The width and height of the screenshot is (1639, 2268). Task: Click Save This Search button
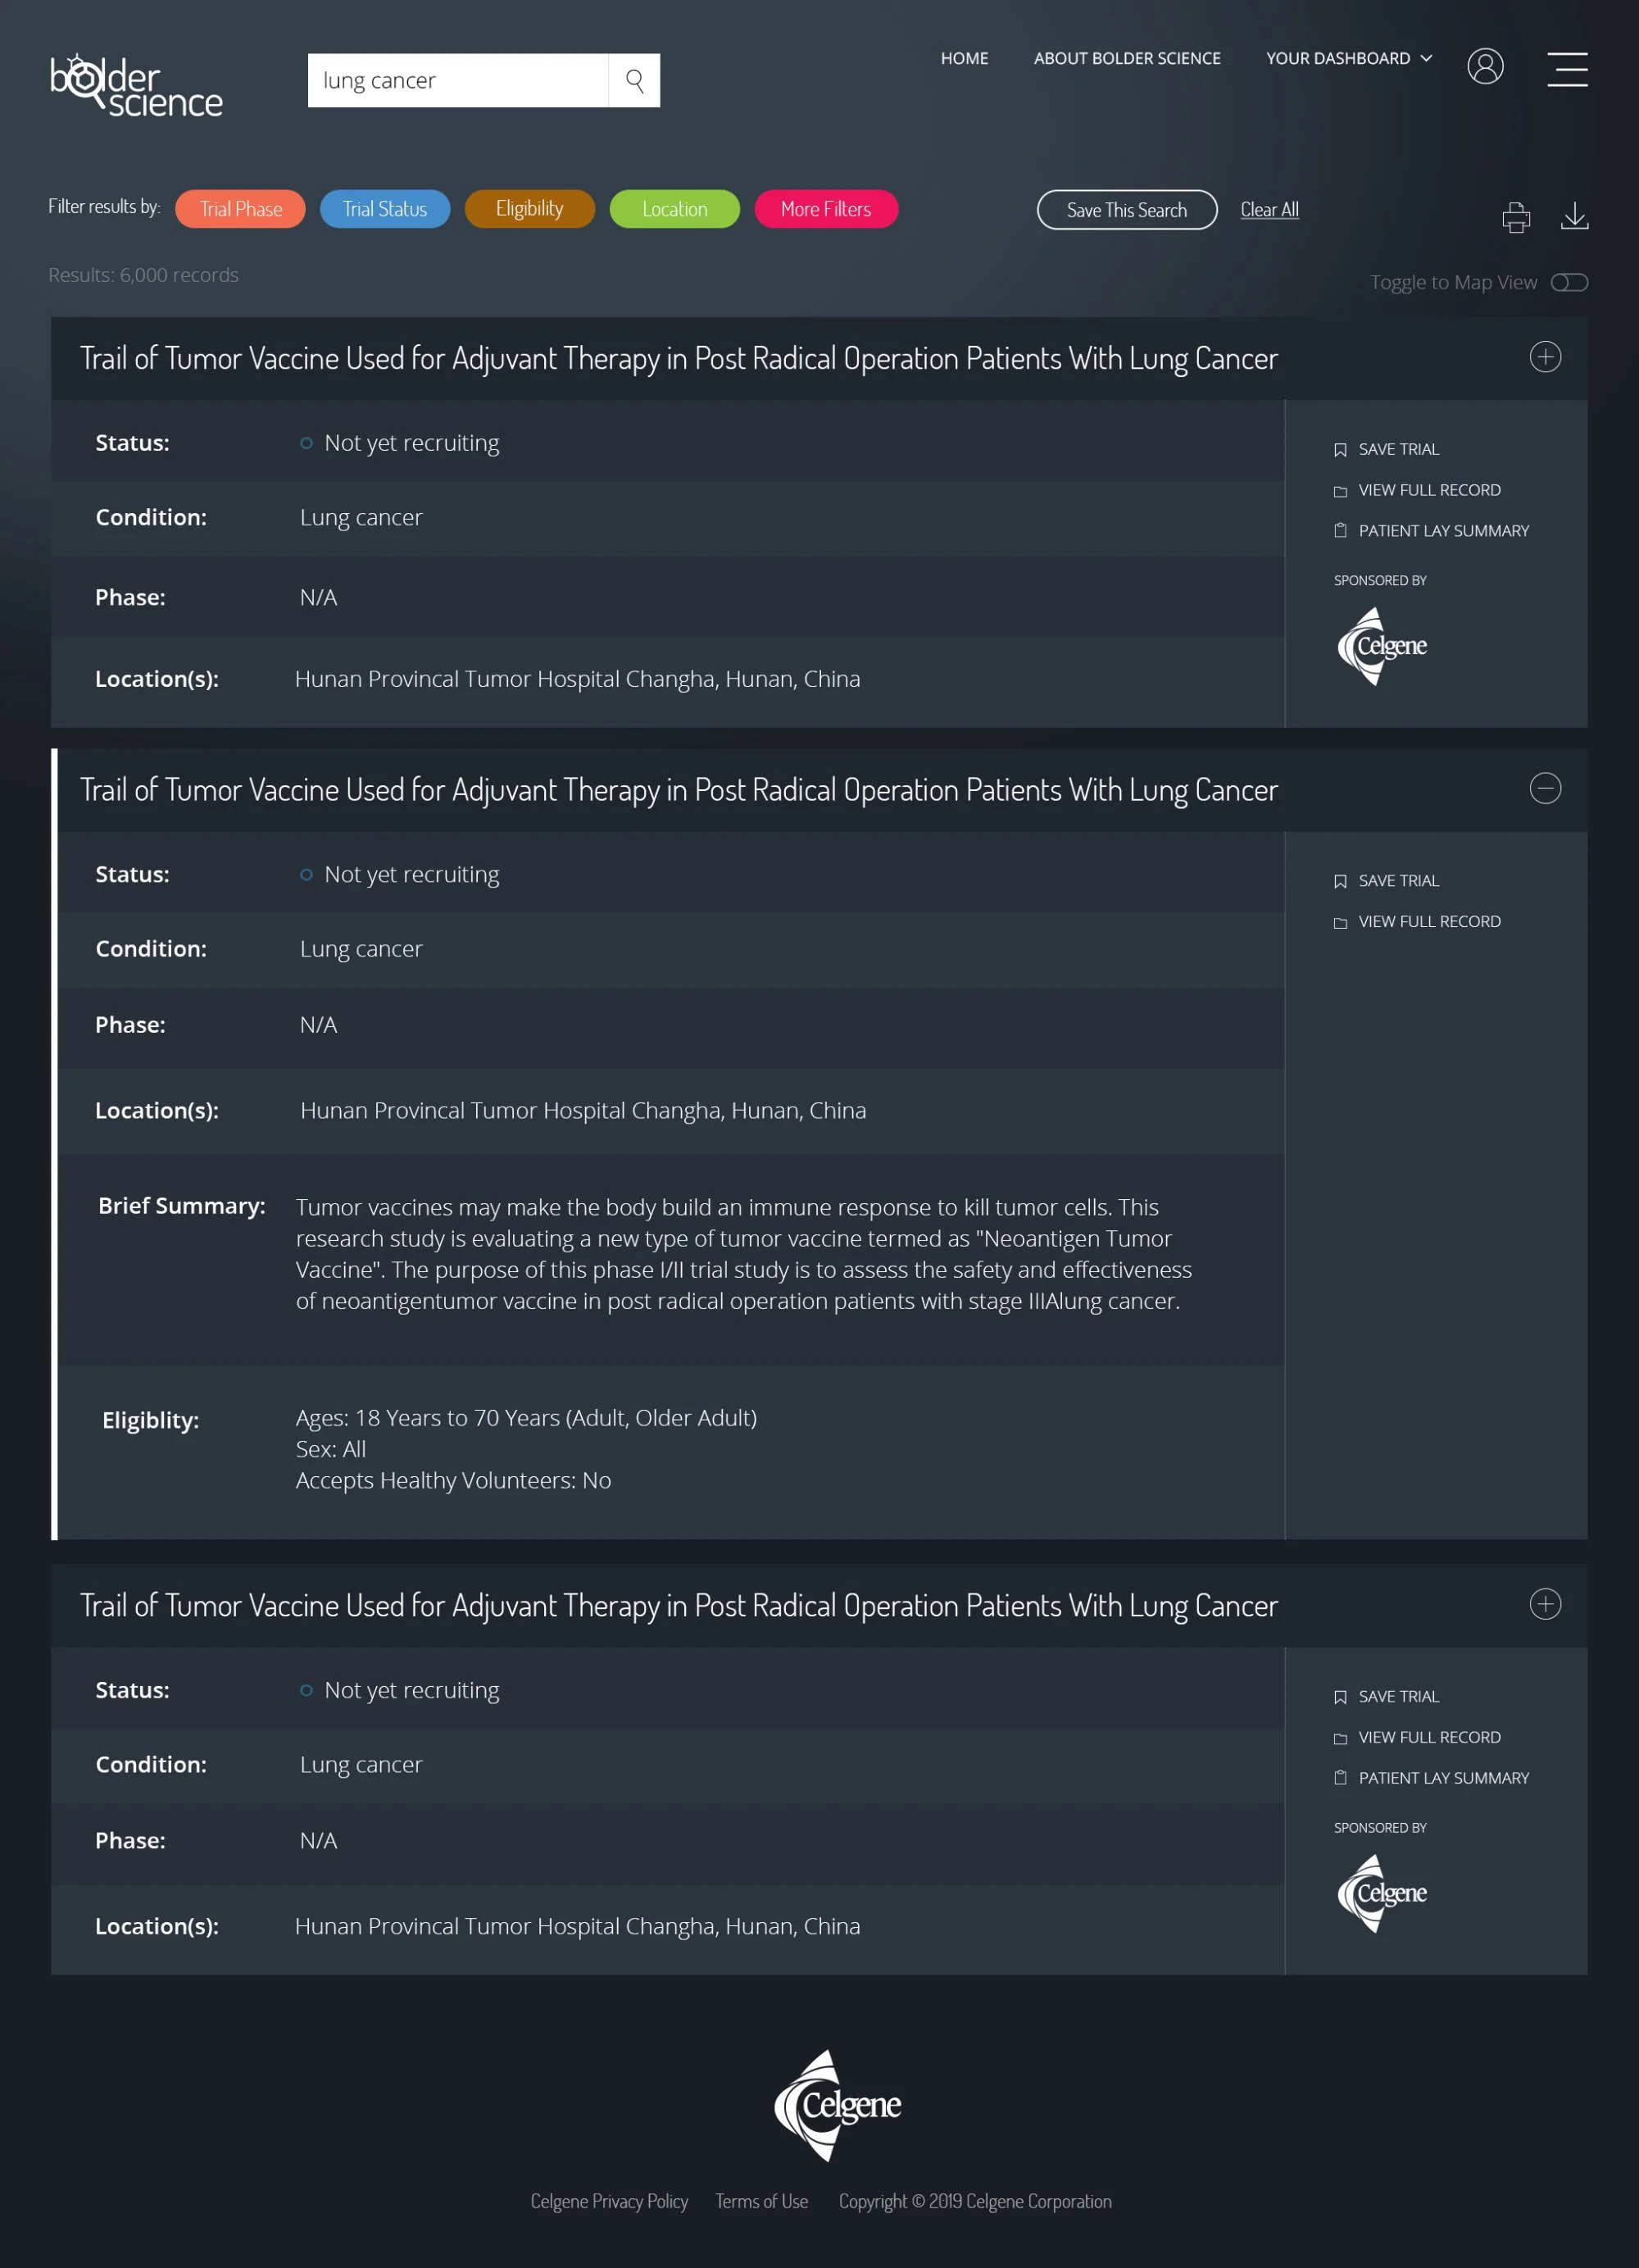coord(1127,210)
